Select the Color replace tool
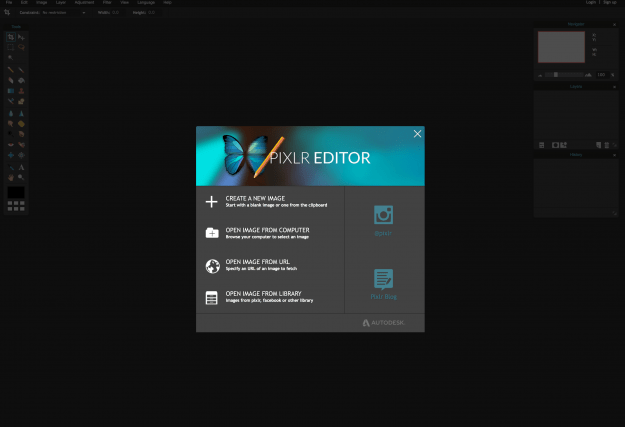 (11, 101)
